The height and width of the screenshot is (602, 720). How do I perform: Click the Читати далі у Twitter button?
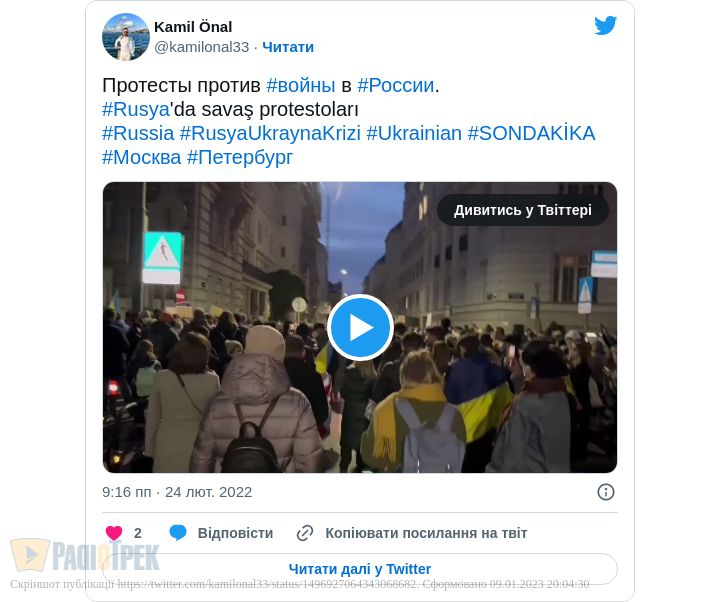[360, 569]
